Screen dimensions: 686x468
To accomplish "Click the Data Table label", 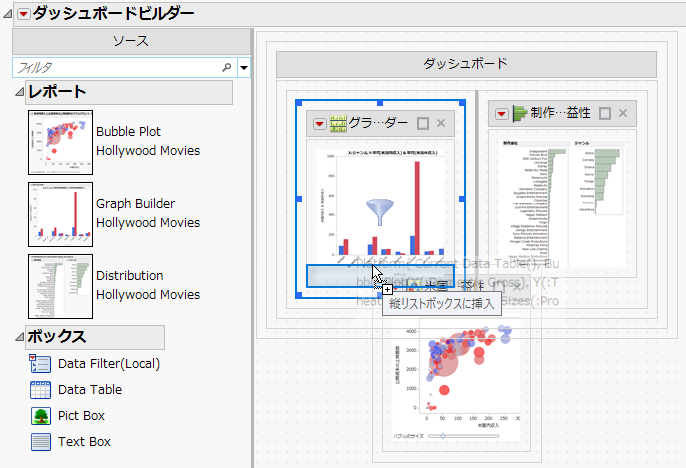I will [x=90, y=390].
